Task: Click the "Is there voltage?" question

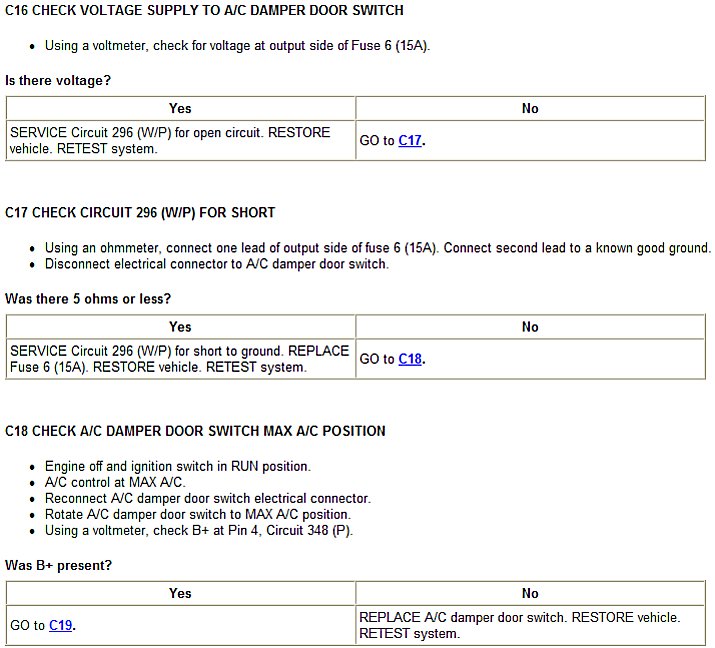Action: 58,80
